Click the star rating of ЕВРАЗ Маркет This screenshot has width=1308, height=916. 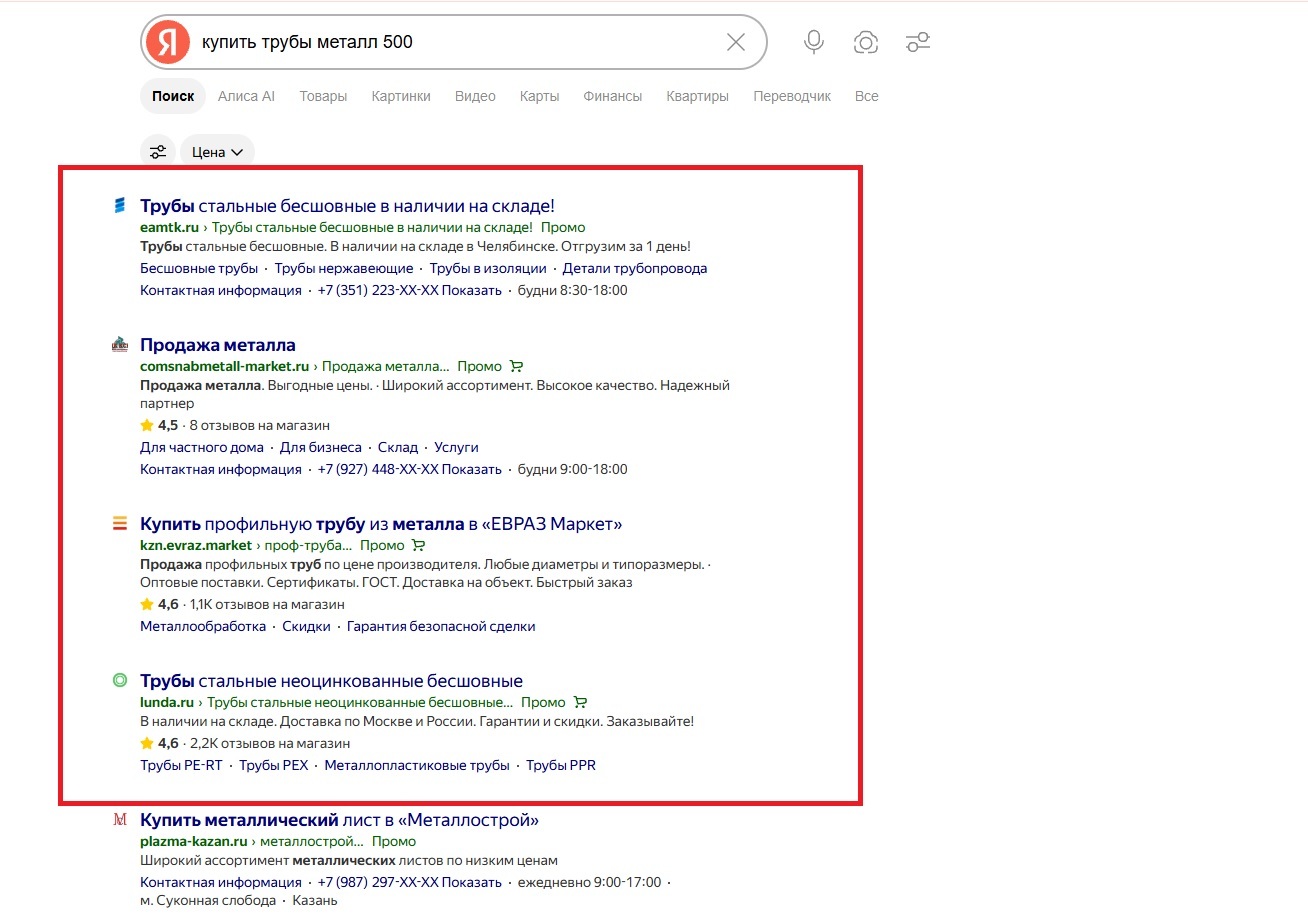tap(160, 604)
